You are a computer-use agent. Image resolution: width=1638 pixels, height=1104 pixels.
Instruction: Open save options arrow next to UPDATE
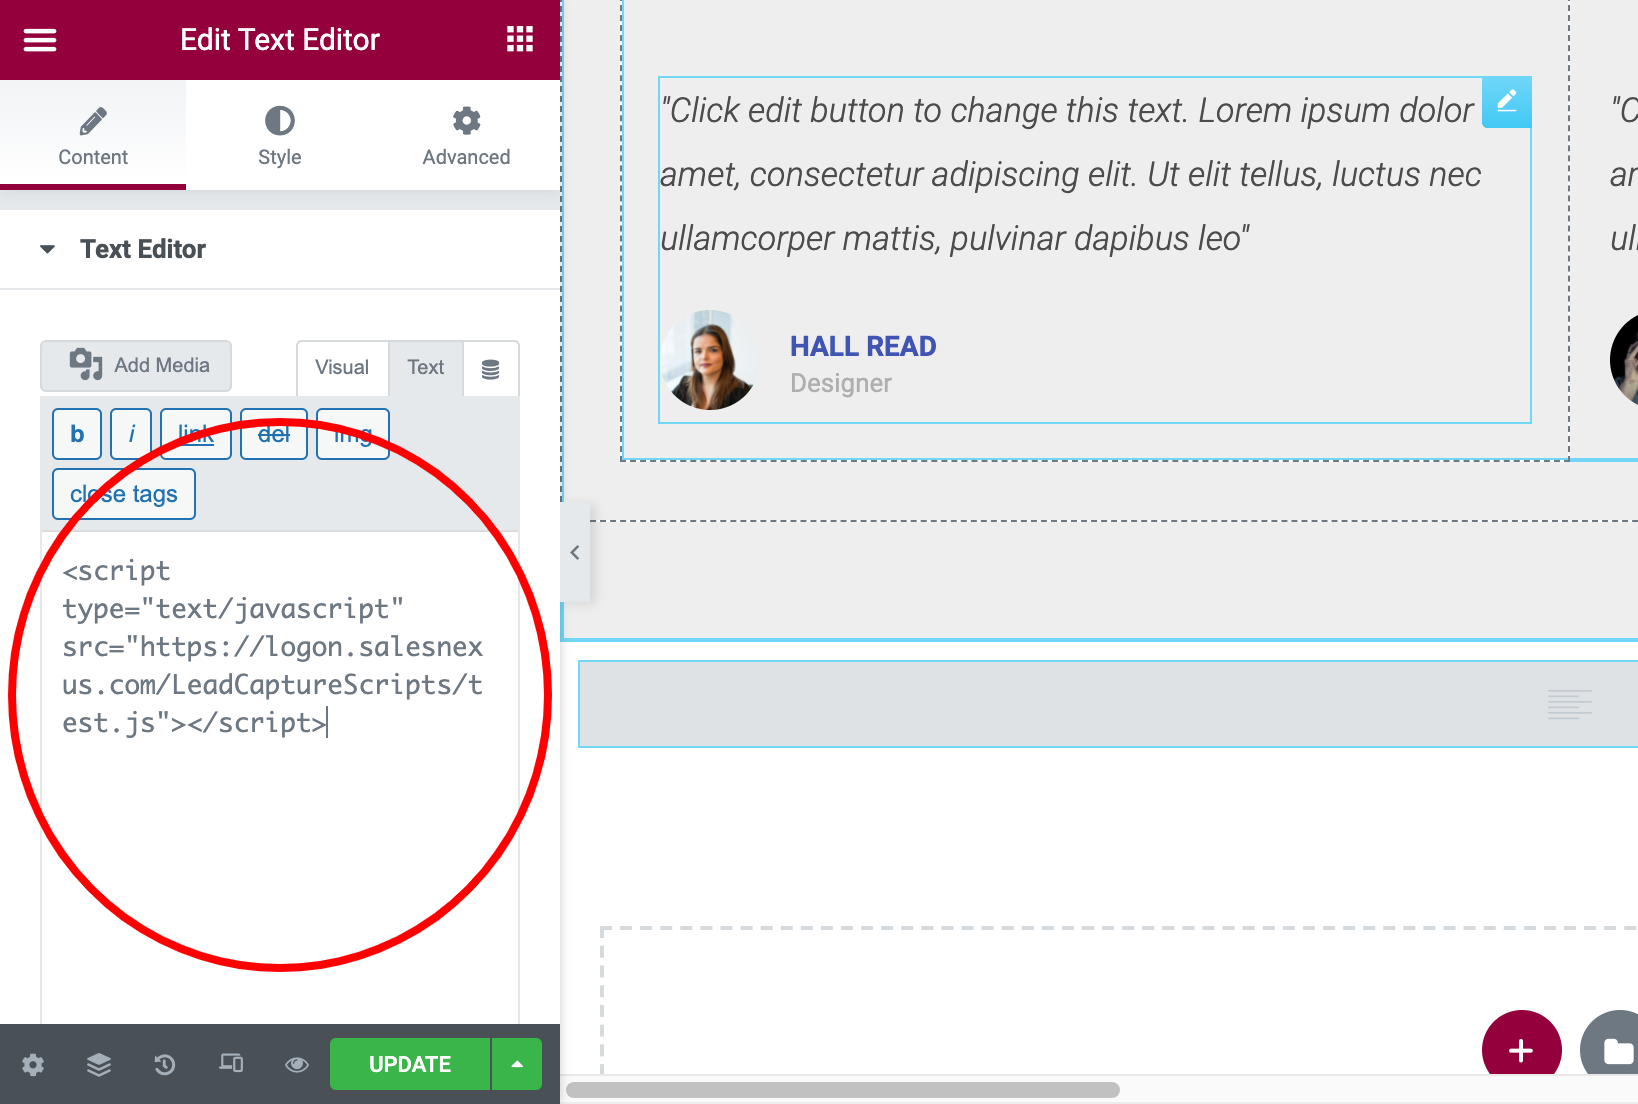517,1064
